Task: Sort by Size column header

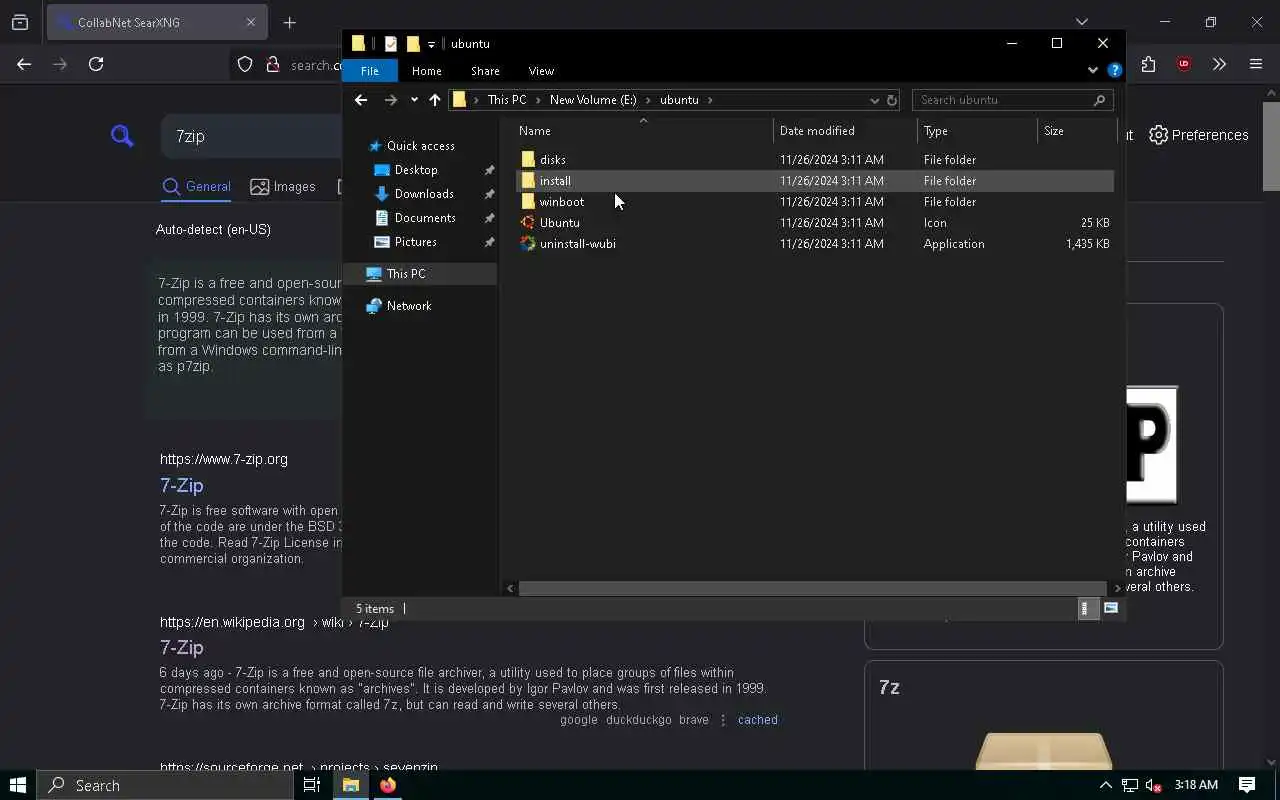Action: [x=1076, y=131]
